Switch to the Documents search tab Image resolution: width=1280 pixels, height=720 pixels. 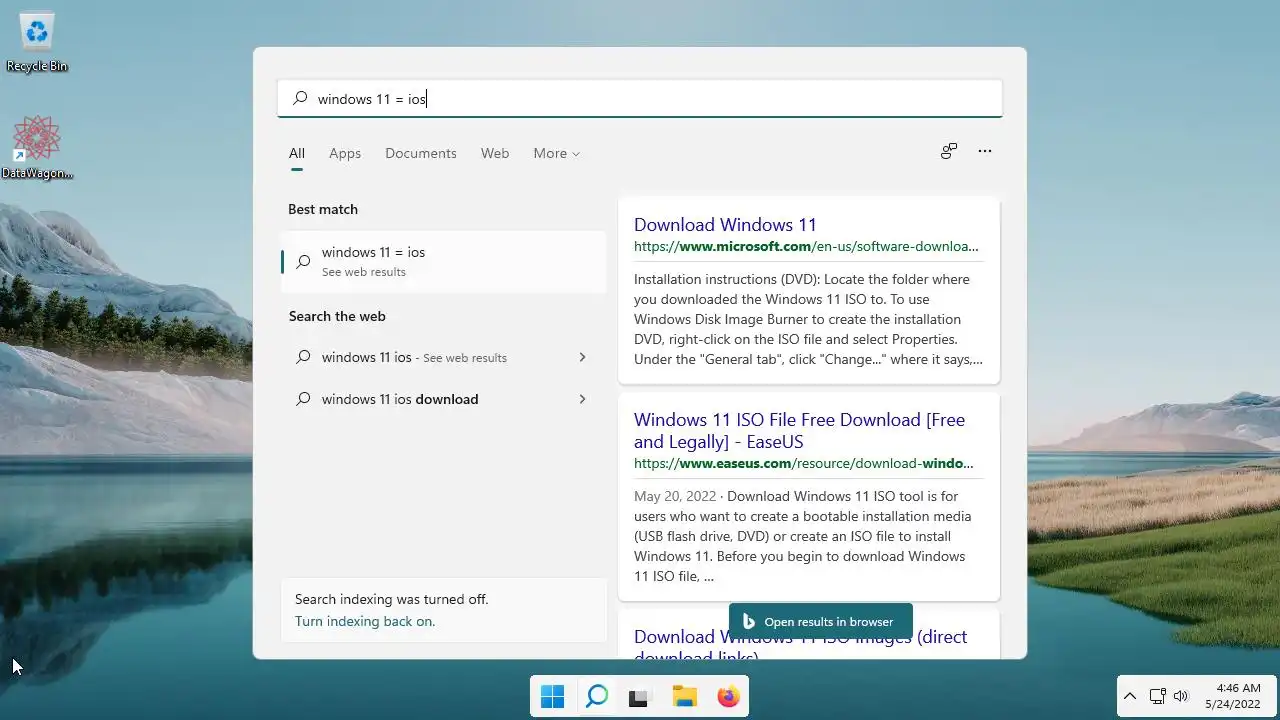(x=421, y=153)
